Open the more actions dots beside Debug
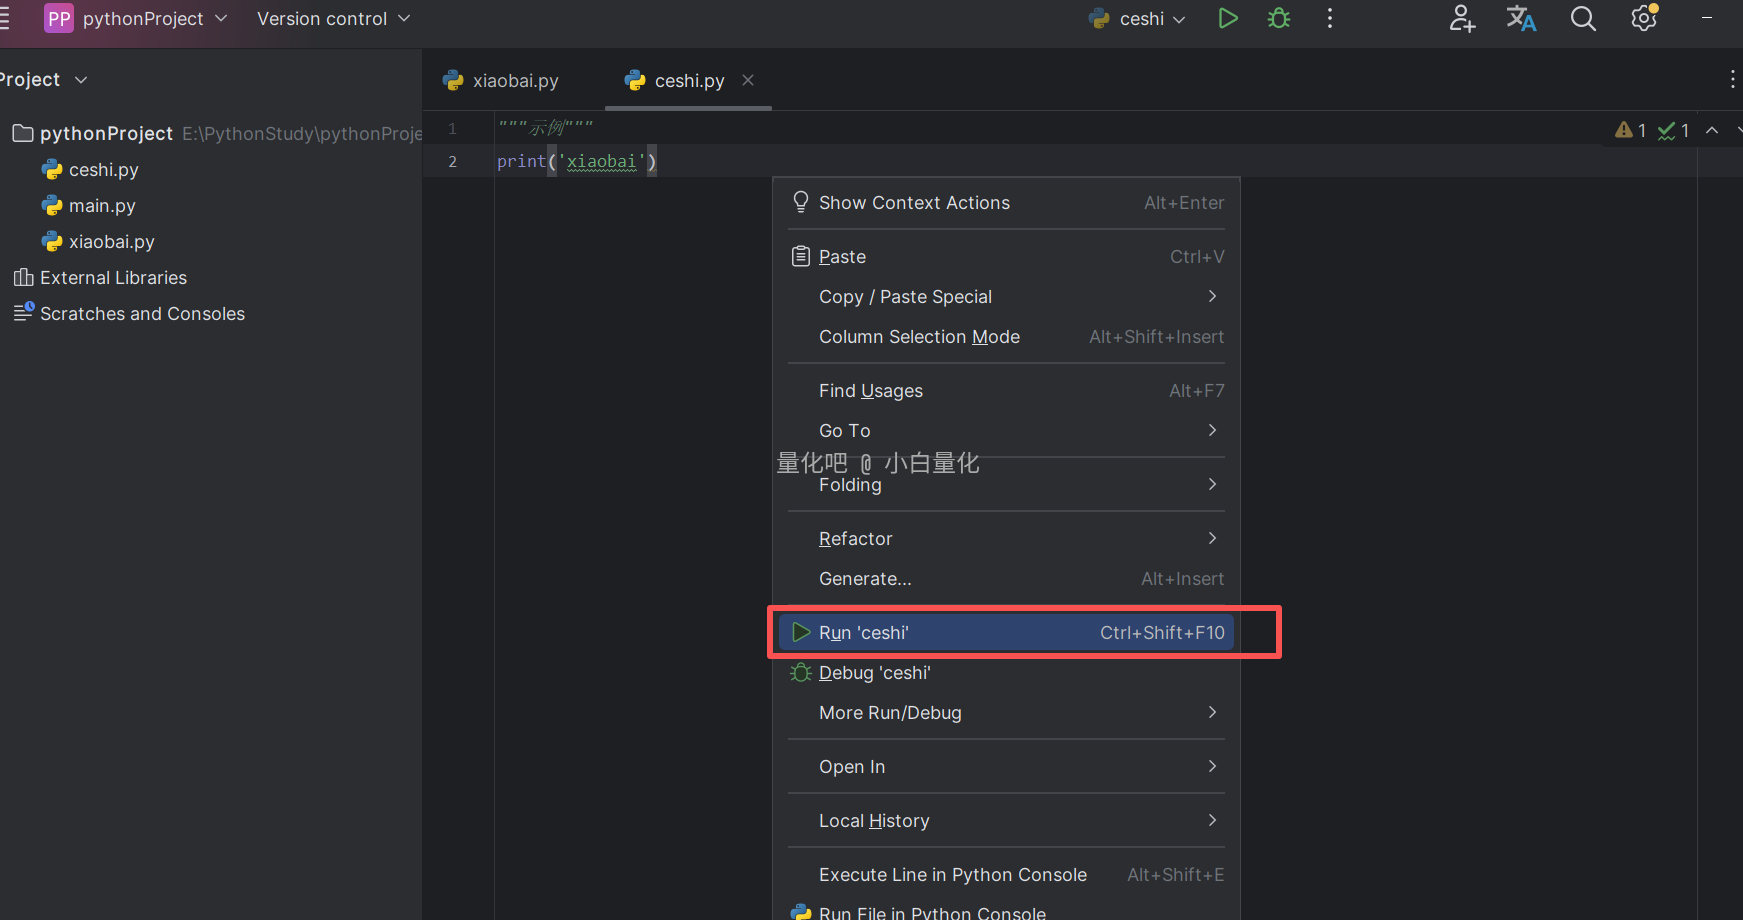Screen dimensions: 1743x920 click(x=1330, y=18)
